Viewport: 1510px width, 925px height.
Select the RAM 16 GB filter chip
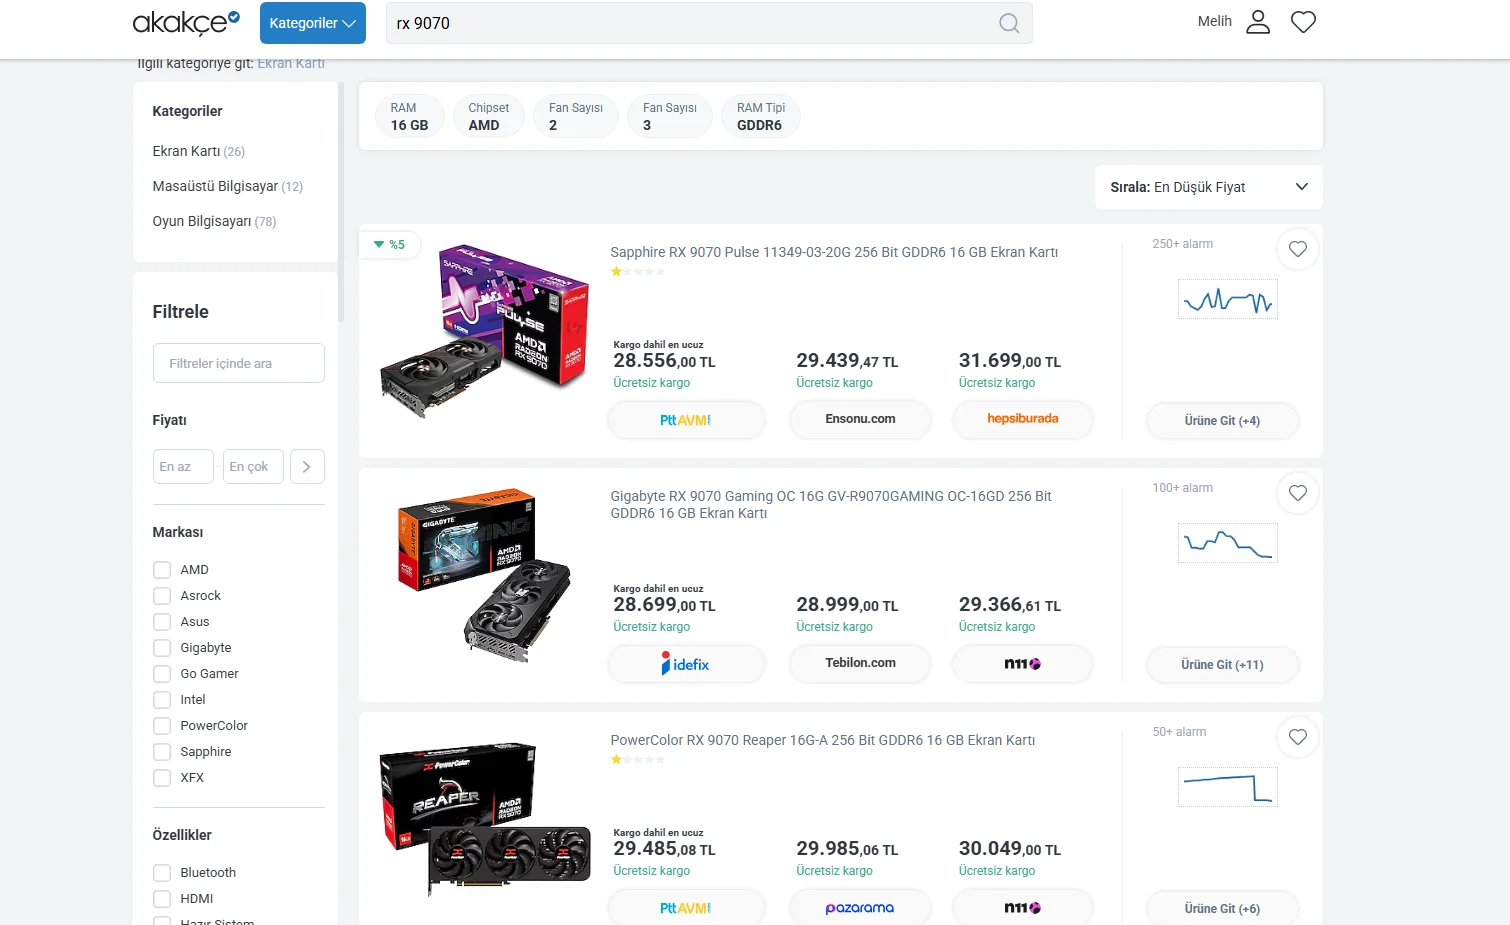pyautogui.click(x=409, y=116)
